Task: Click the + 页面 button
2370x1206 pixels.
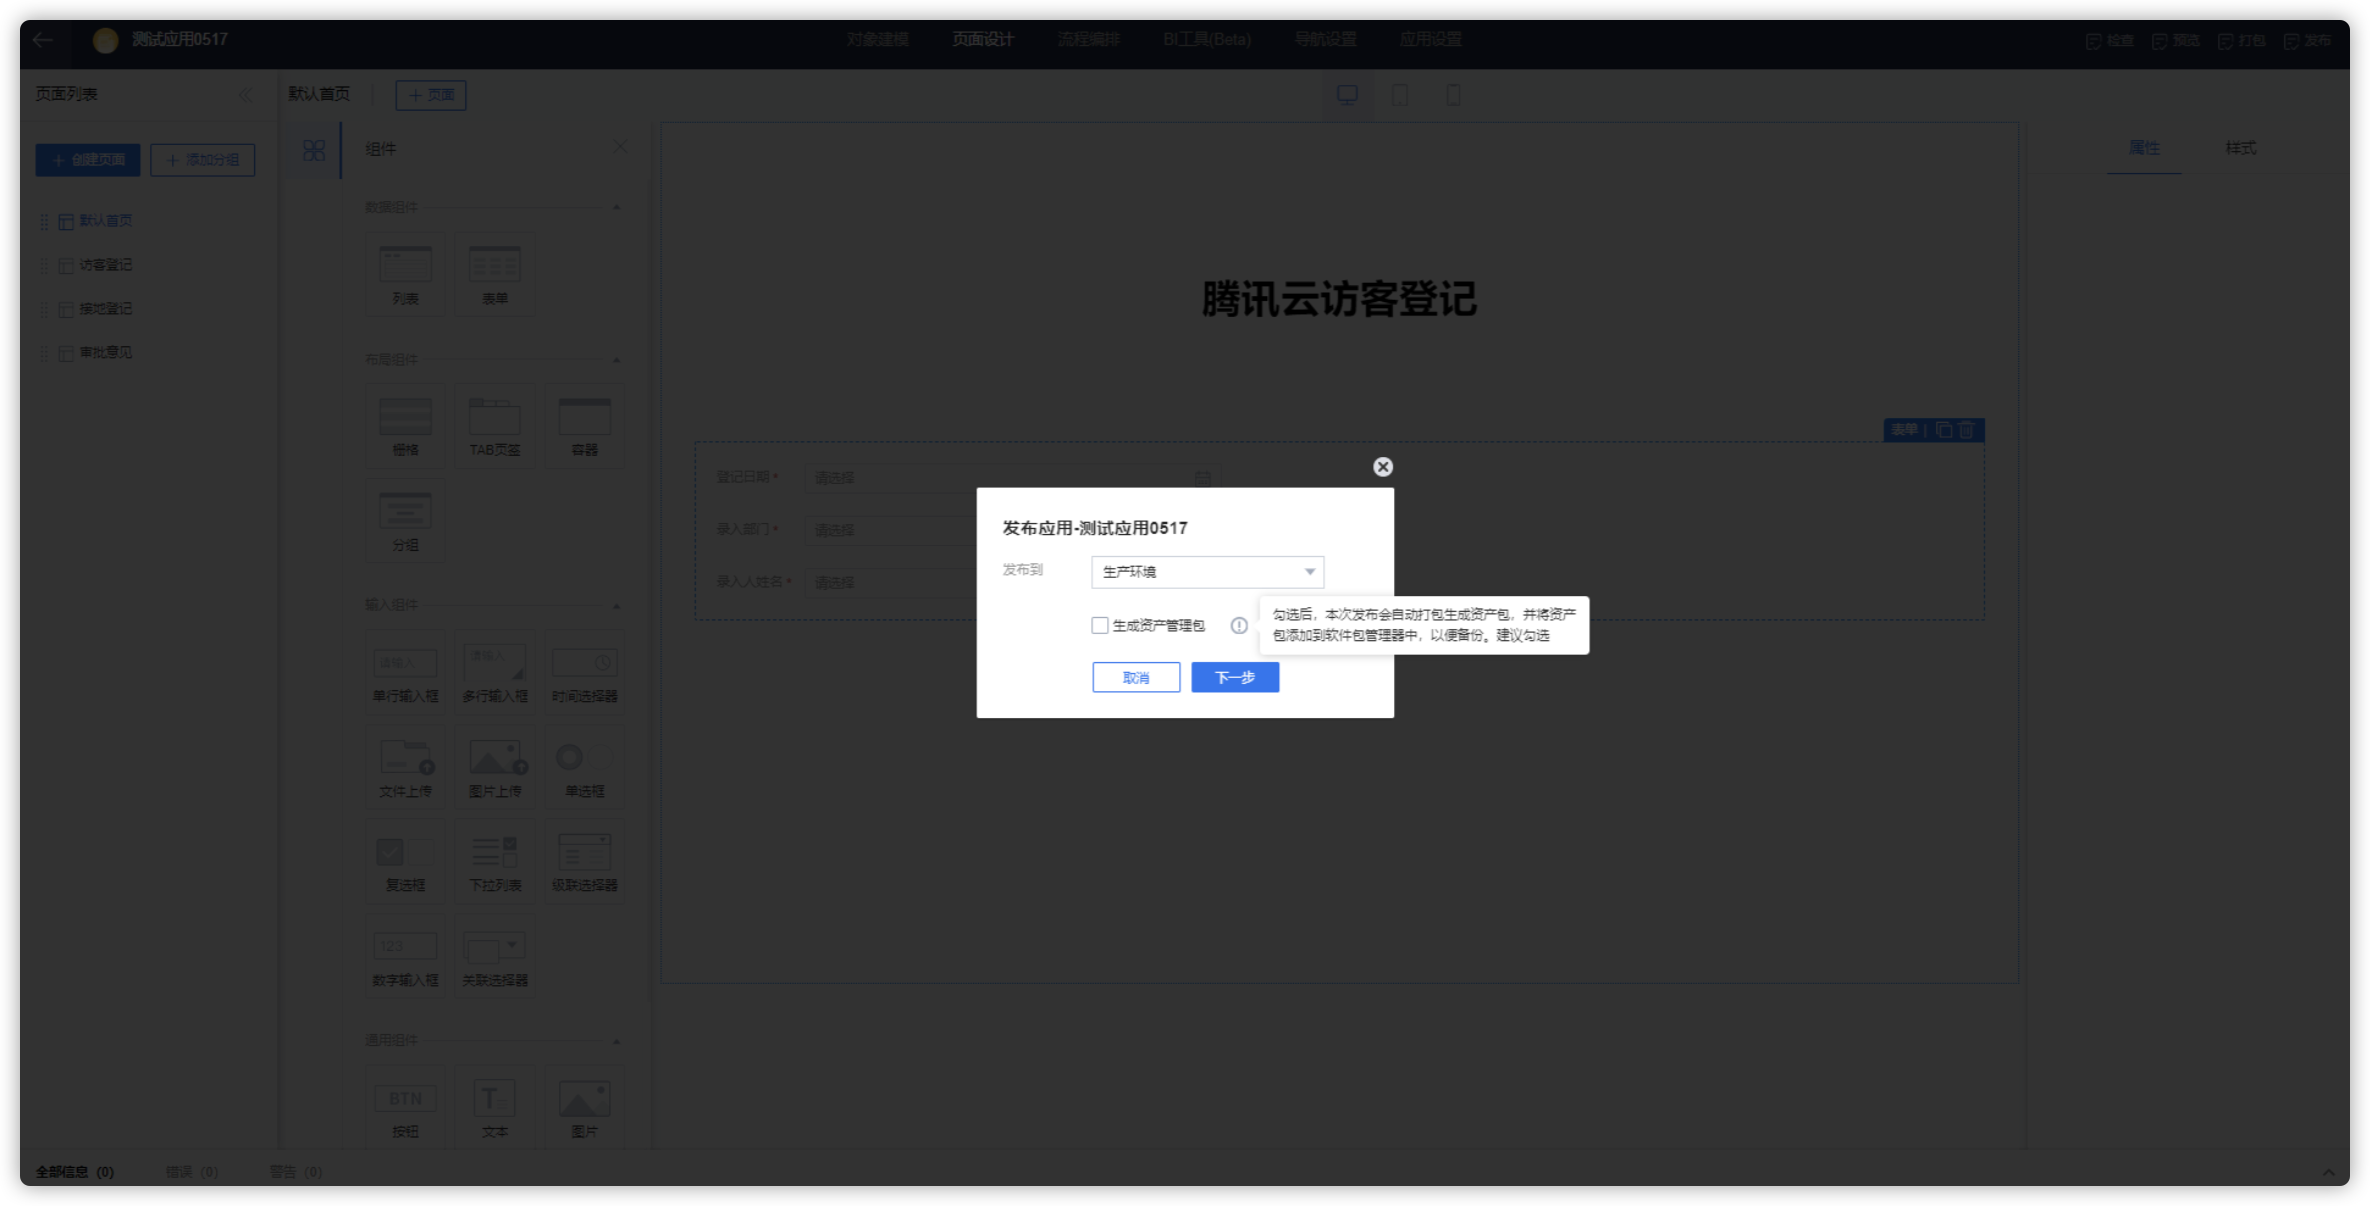Action: (x=431, y=95)
